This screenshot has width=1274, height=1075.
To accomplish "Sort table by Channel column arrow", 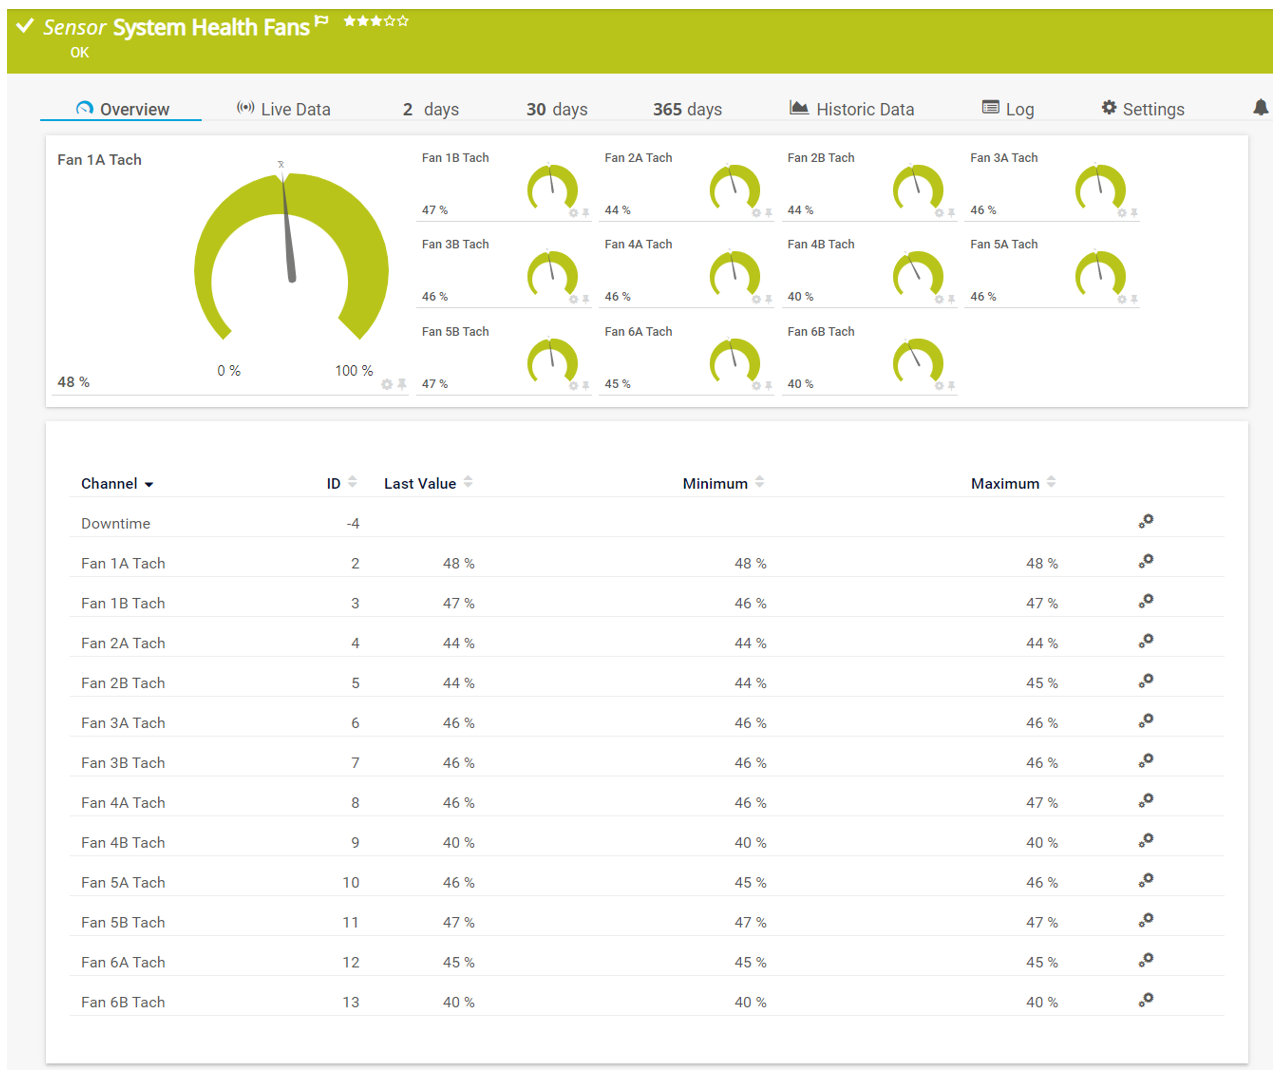I will (x=149, y=484).
